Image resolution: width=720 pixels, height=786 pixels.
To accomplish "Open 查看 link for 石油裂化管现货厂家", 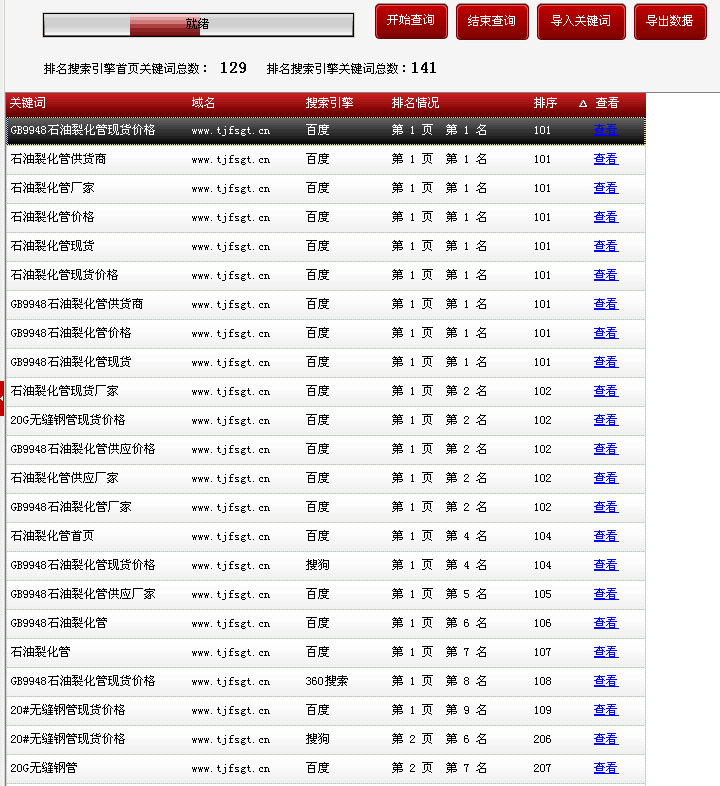I will tap(606, 391).
